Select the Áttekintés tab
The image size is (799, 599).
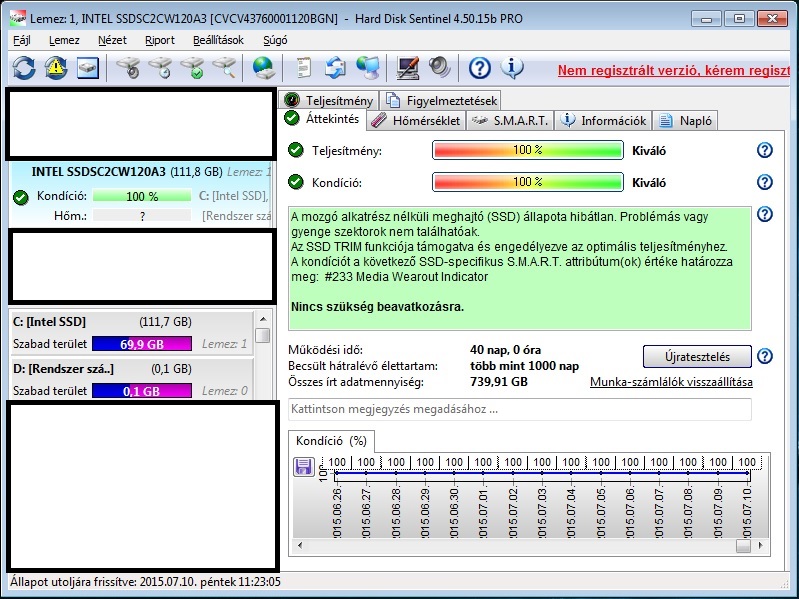tap(322, 119)
